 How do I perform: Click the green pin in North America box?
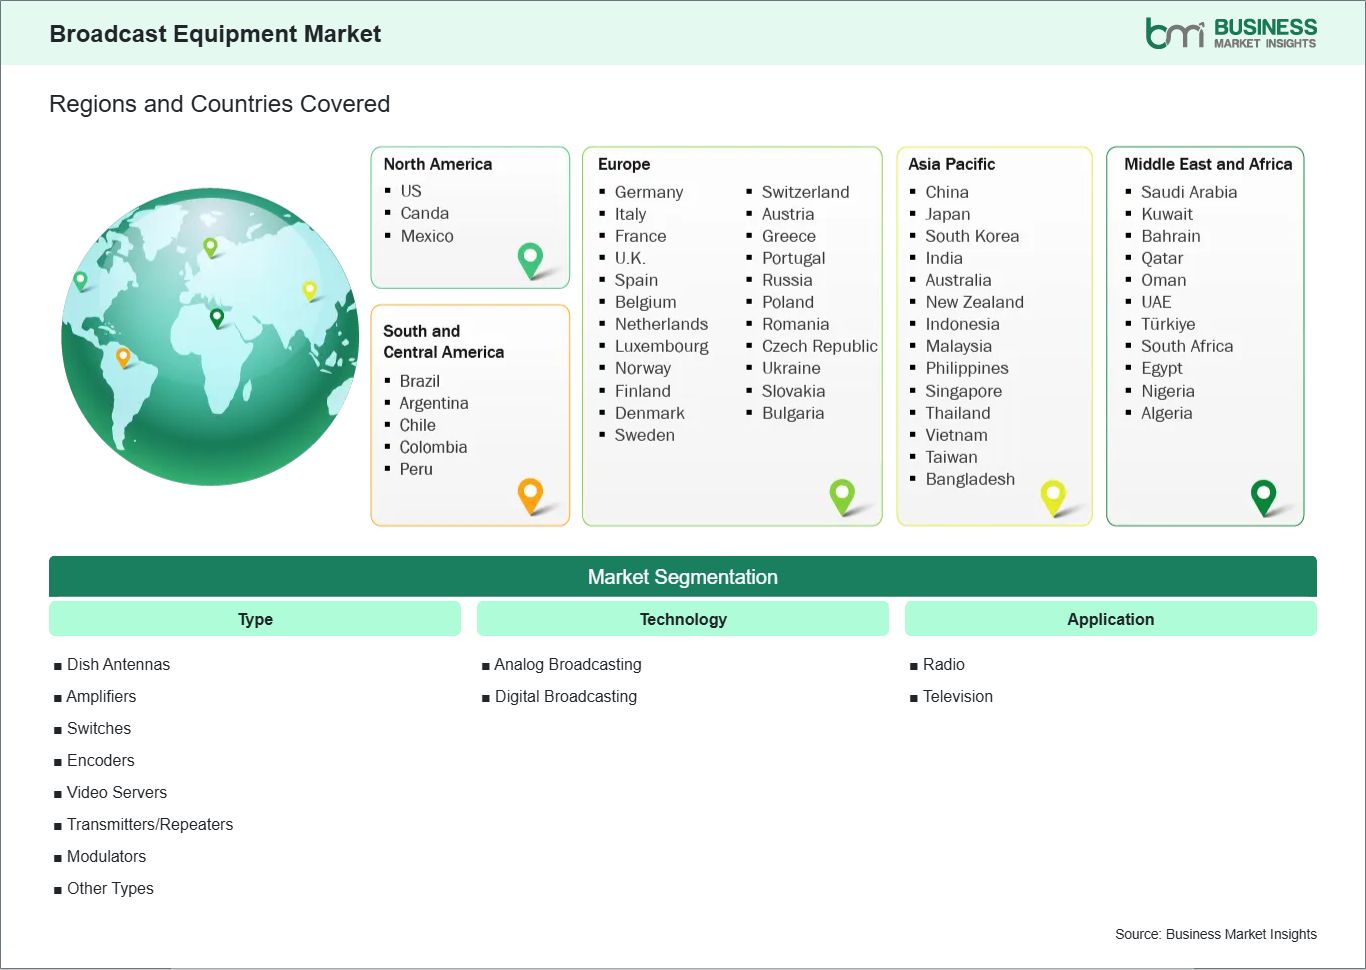pos(530,258)
